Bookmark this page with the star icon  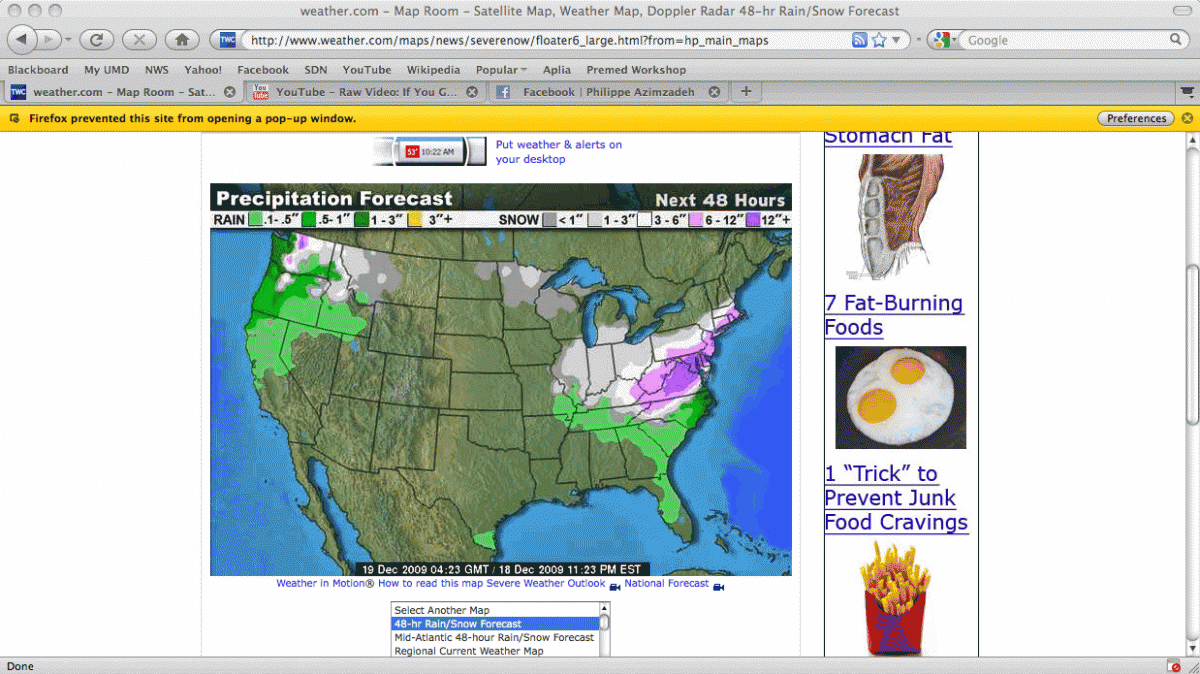pyautogui.click(x=879, y=40)
